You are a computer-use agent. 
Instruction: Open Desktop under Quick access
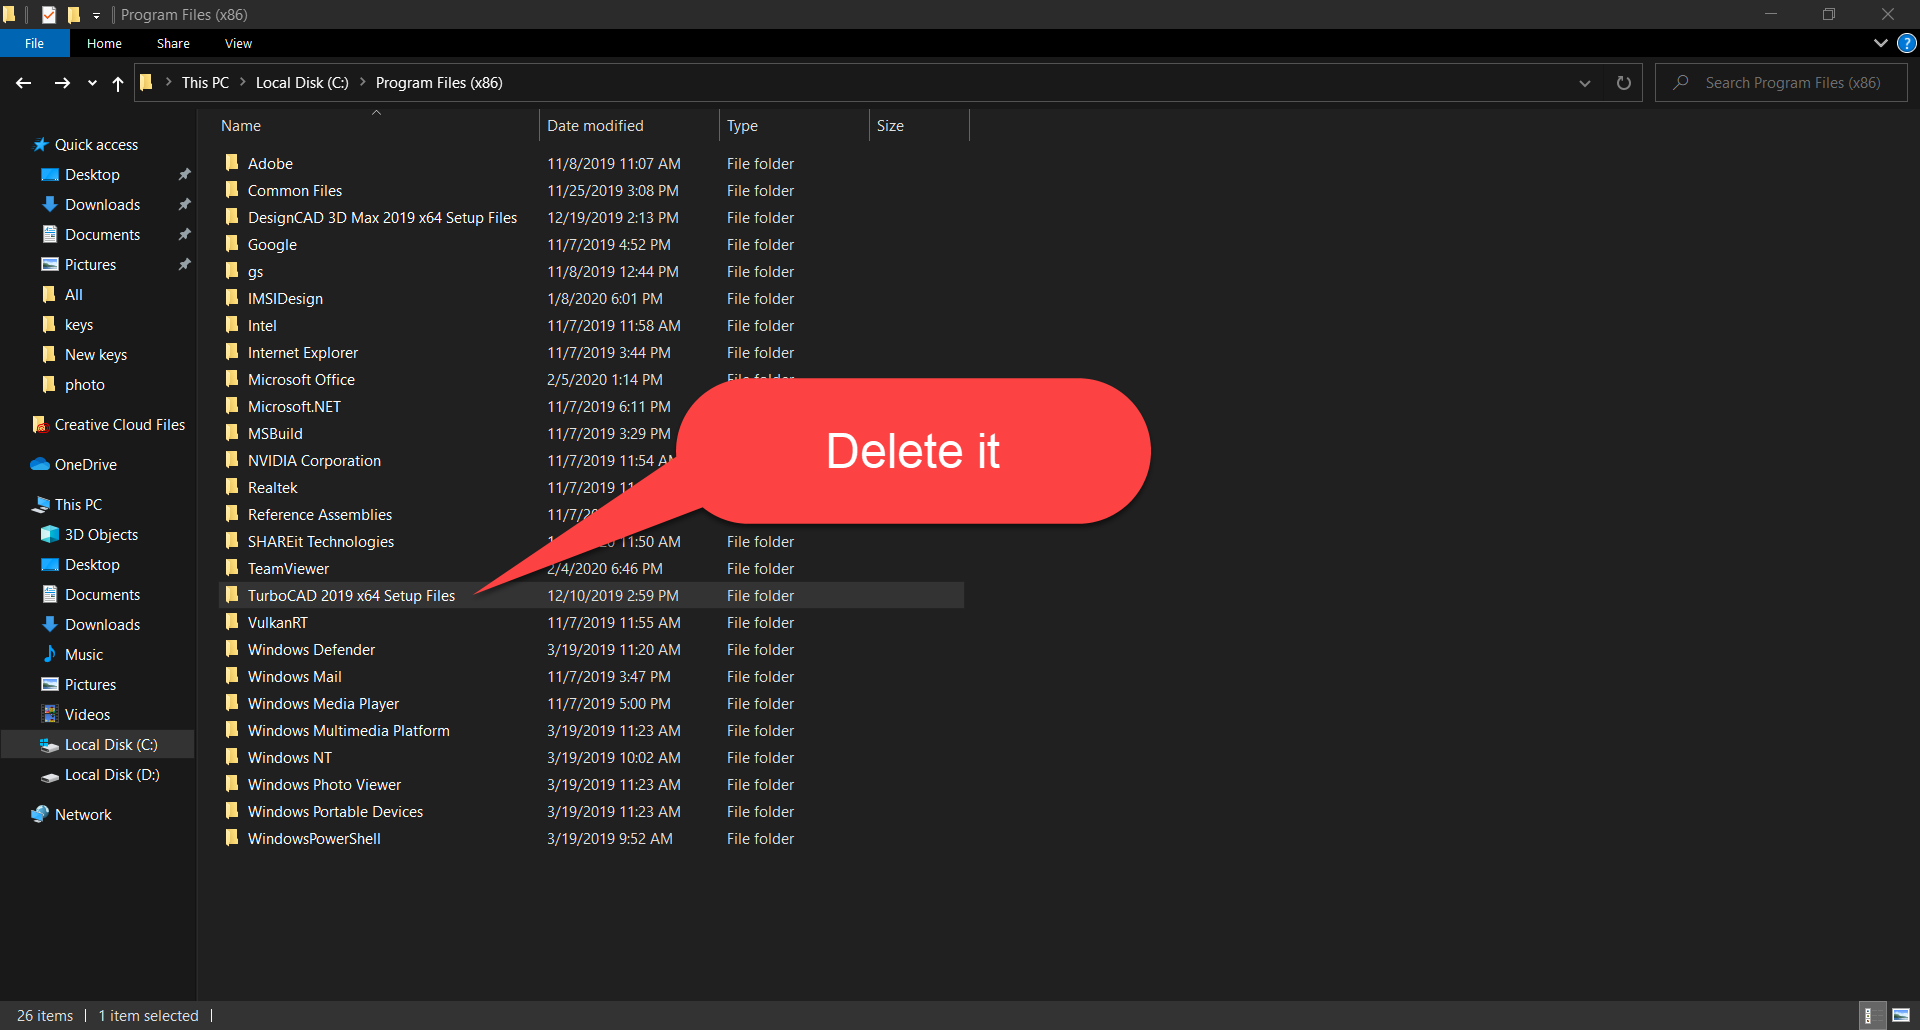(92, 175)
